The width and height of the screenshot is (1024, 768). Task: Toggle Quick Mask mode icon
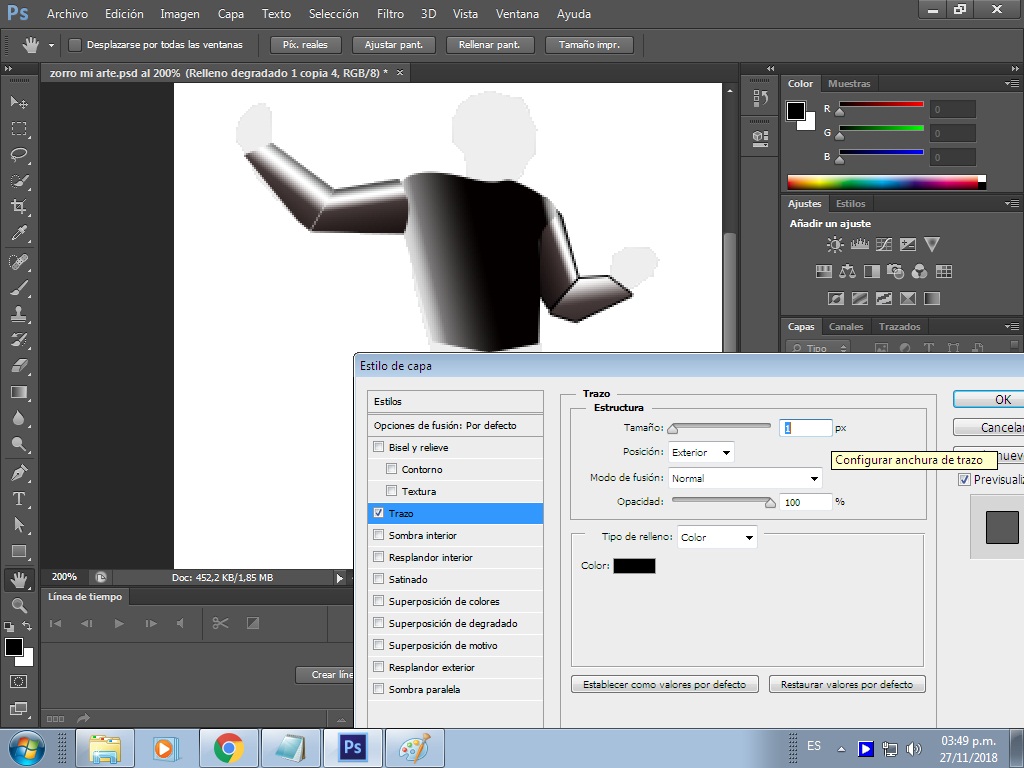click(x=19, y=682)
